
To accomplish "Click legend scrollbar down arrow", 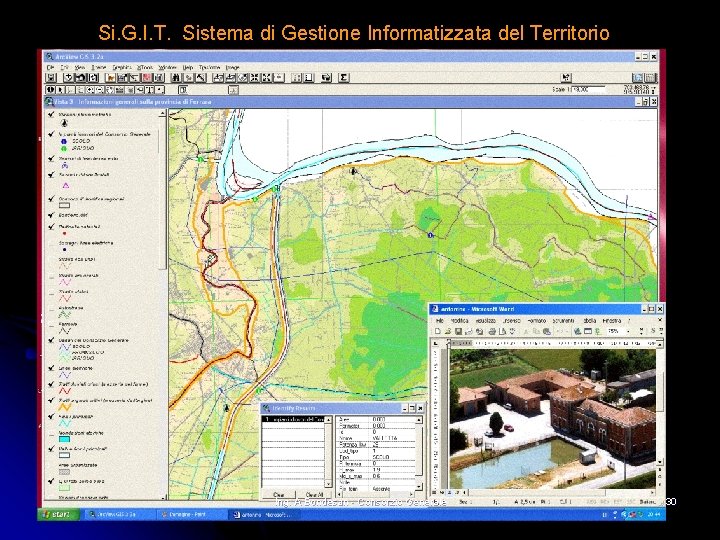I will click(163, 496).
